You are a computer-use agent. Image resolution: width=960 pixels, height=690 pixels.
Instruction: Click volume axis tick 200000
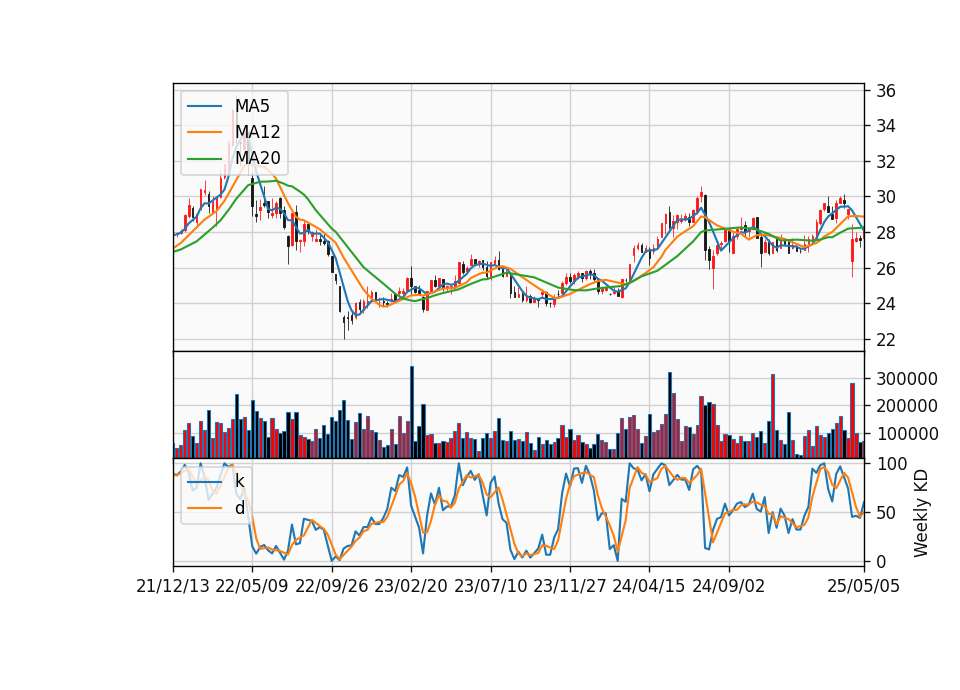[x=907, y=406]
